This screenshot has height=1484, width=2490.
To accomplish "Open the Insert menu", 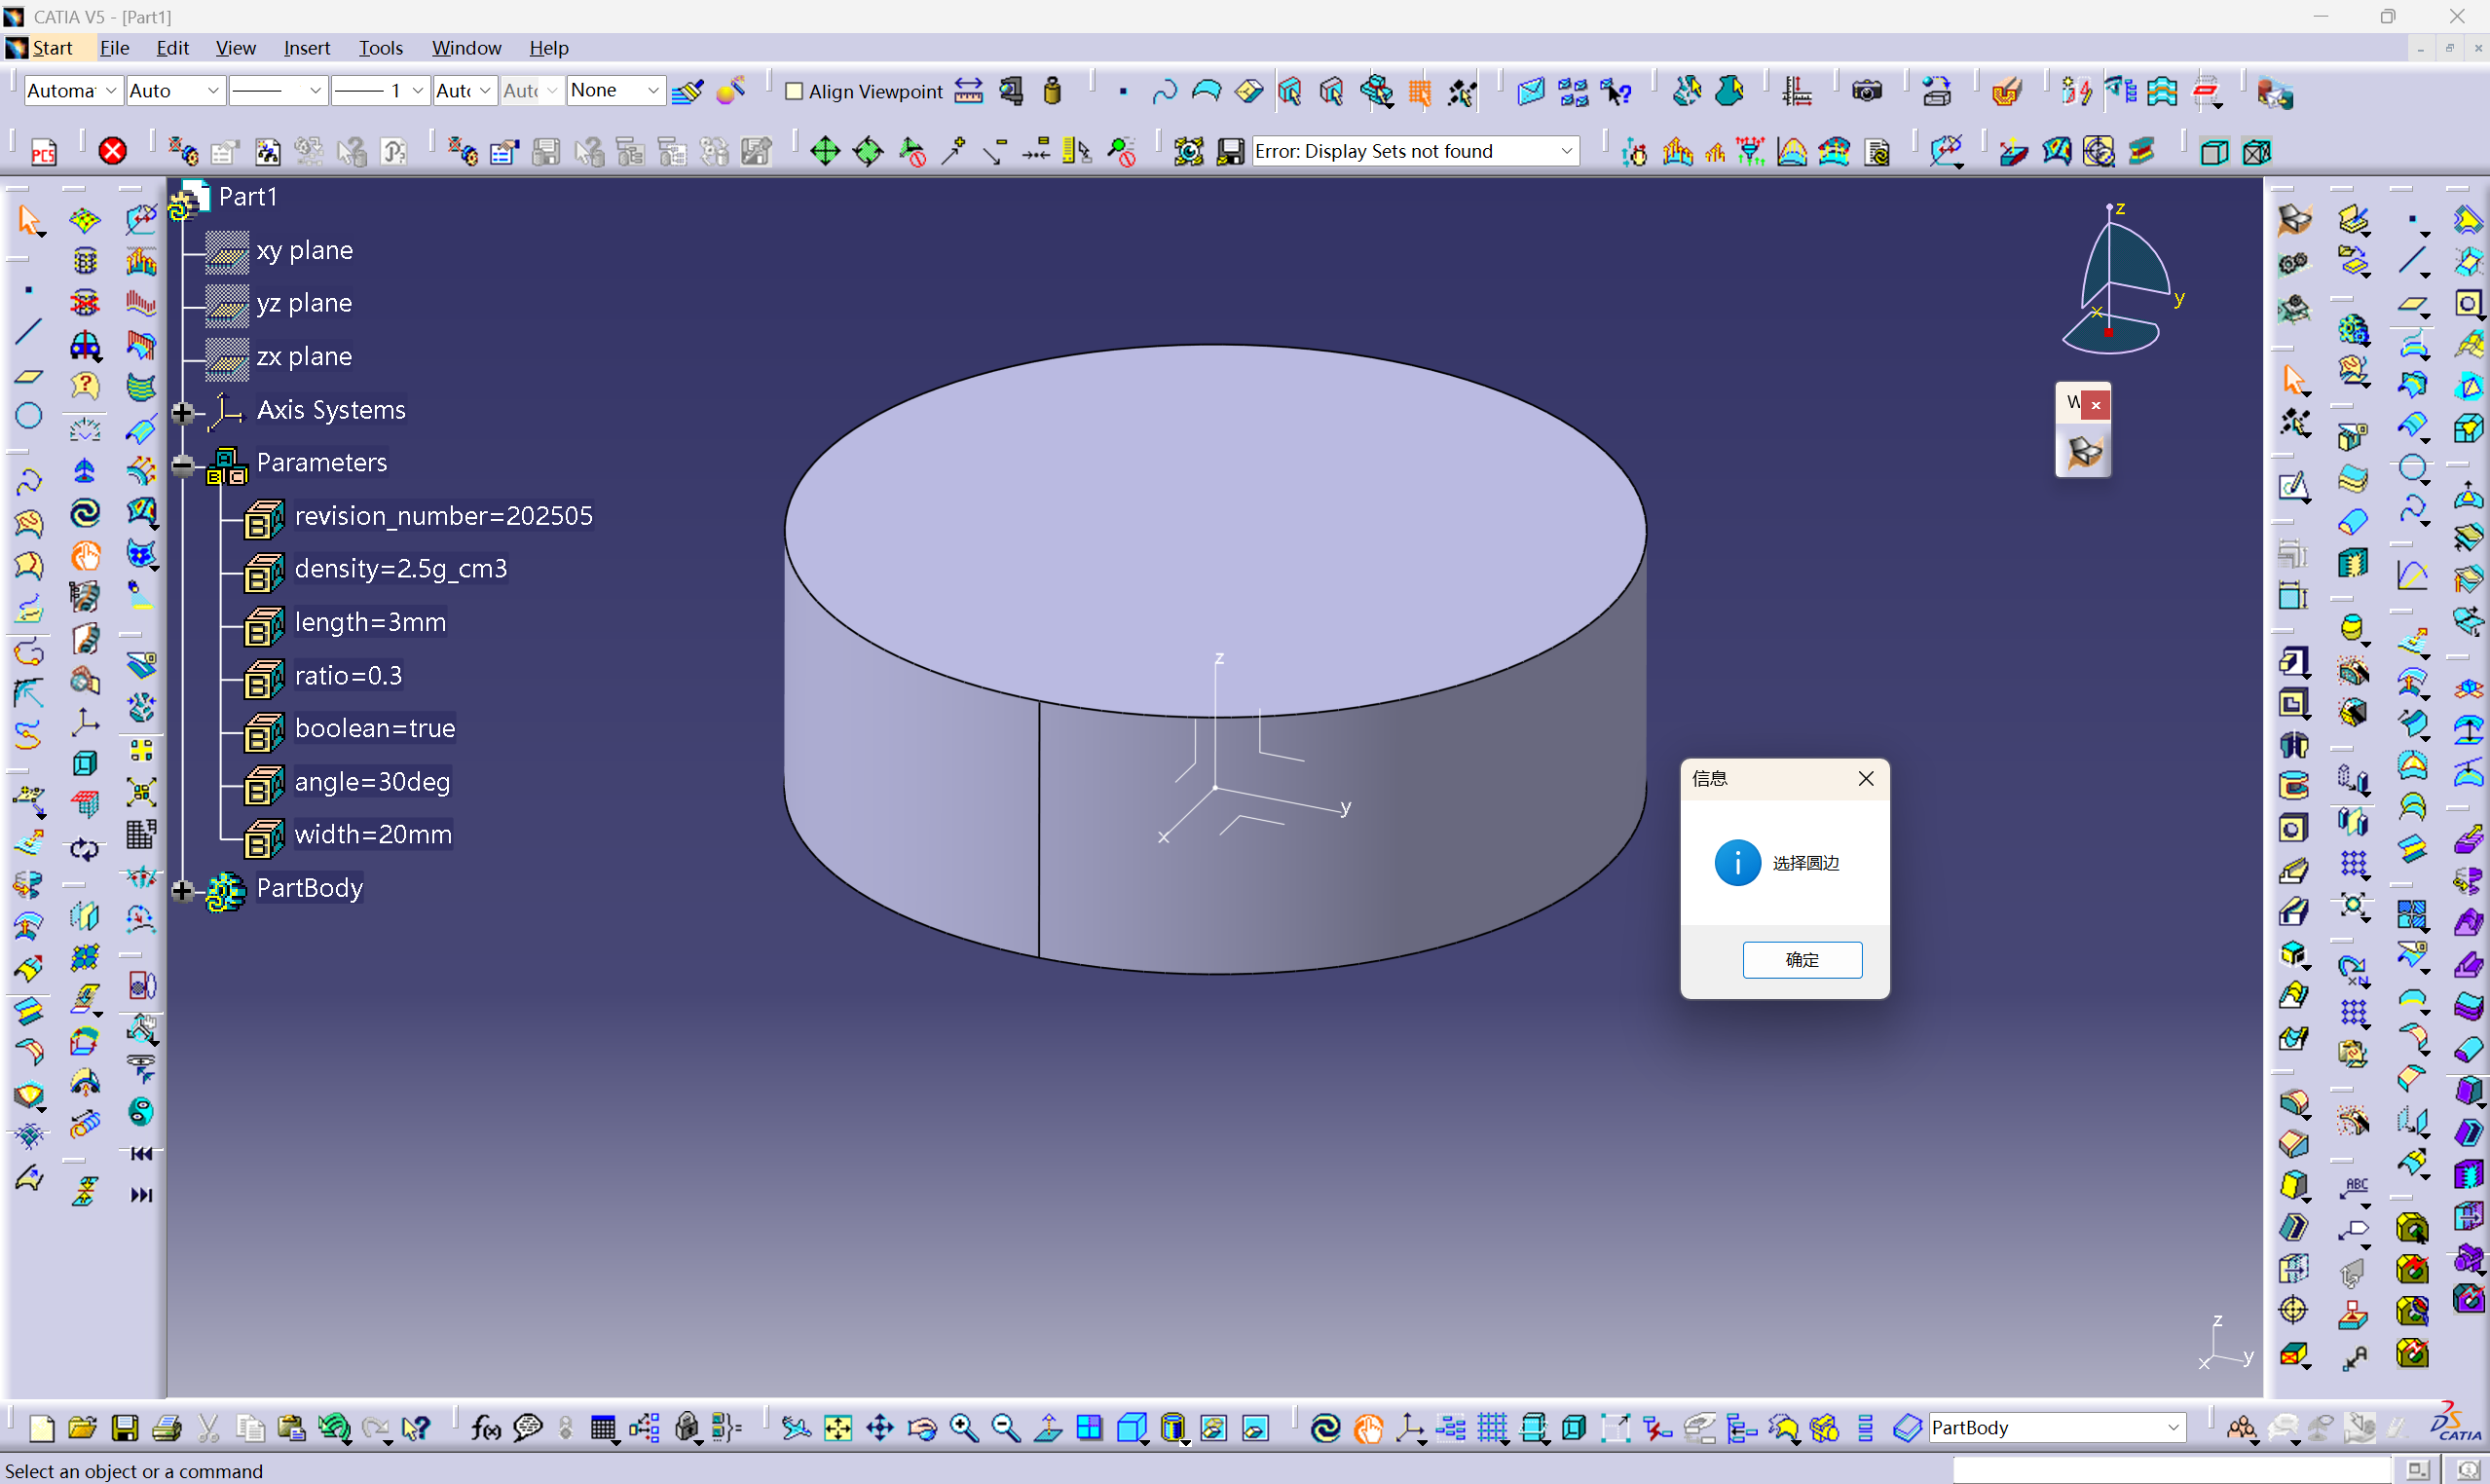I will coord(306,48).
